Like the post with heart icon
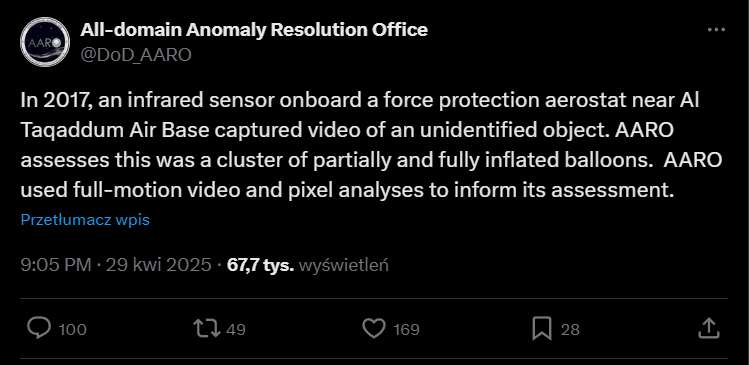The image size is (749, 365). tap(374, 329)
